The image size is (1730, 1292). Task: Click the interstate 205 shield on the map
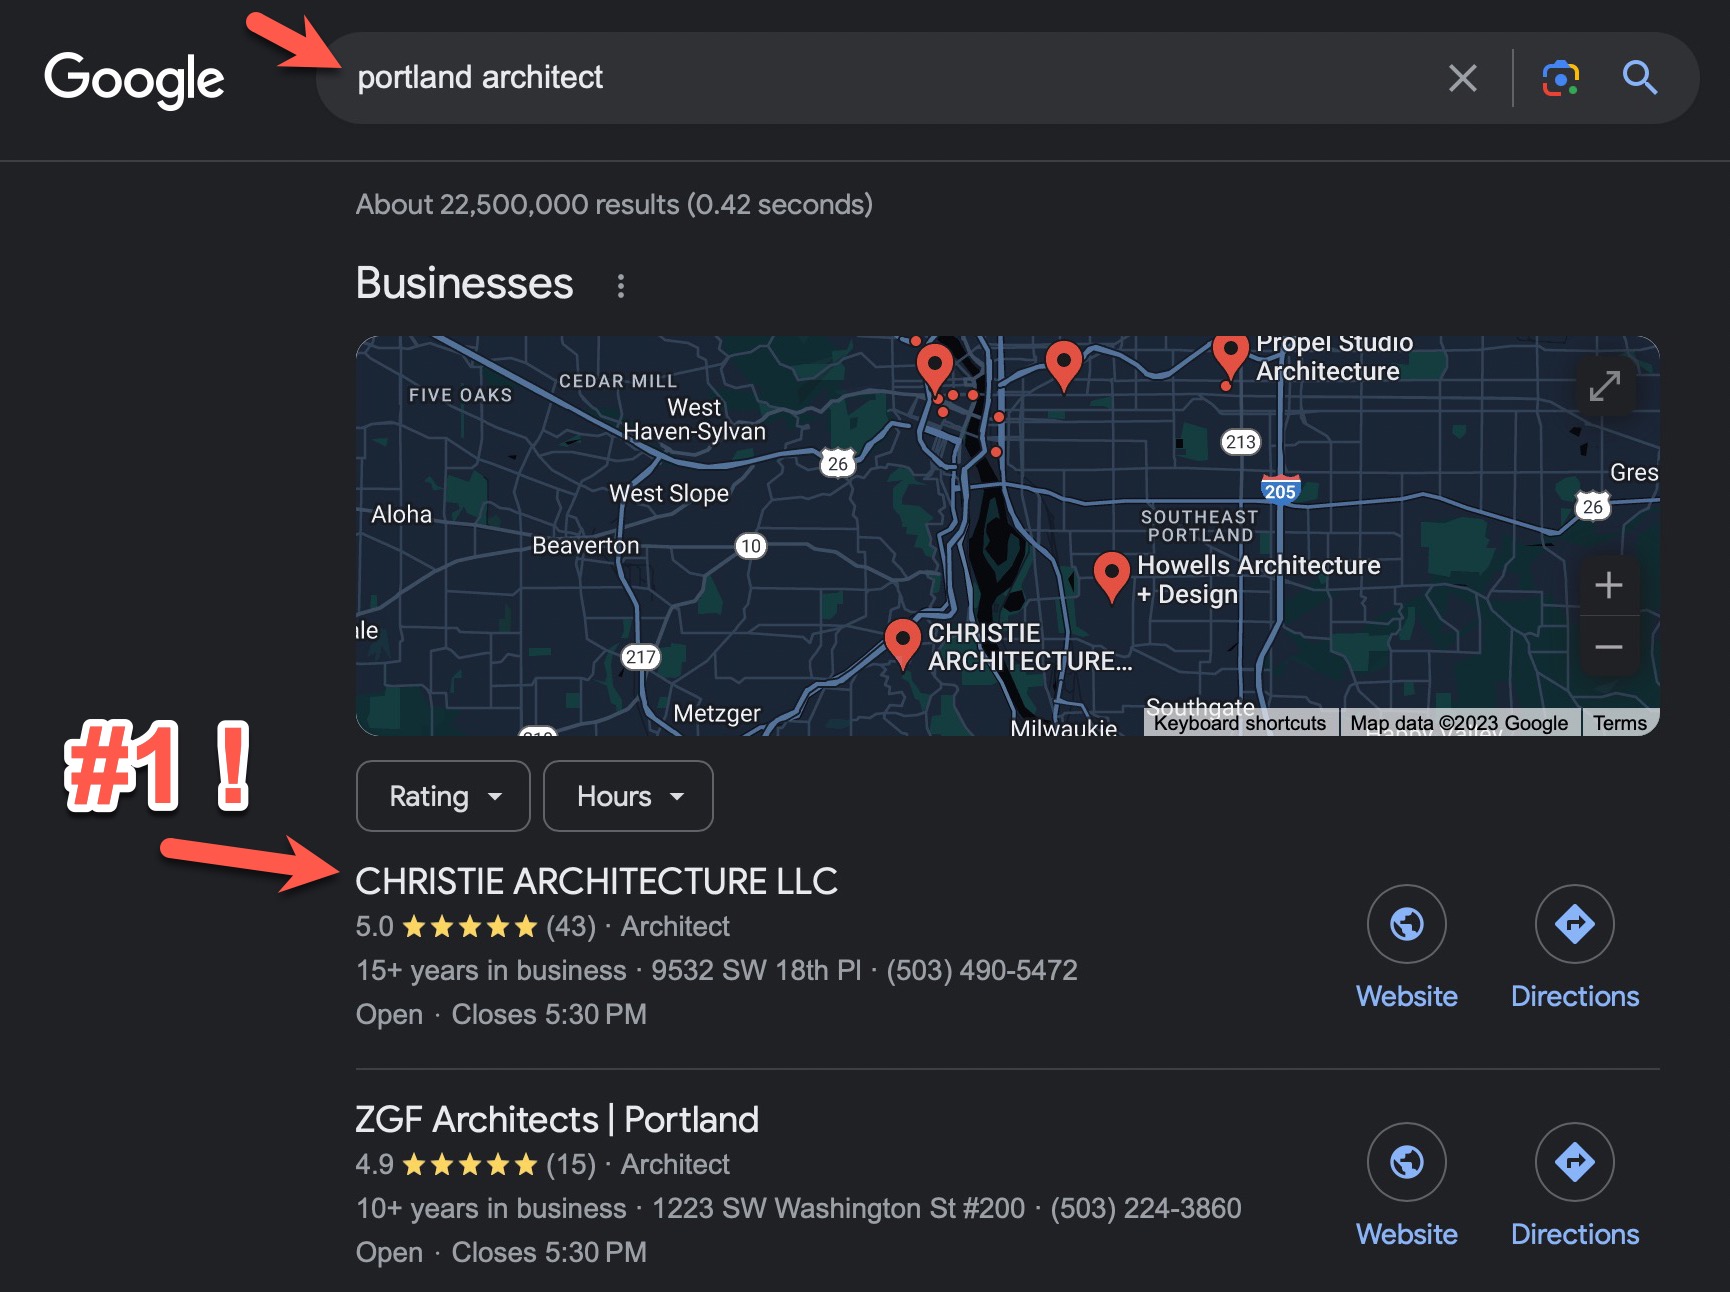(1280, 489)
